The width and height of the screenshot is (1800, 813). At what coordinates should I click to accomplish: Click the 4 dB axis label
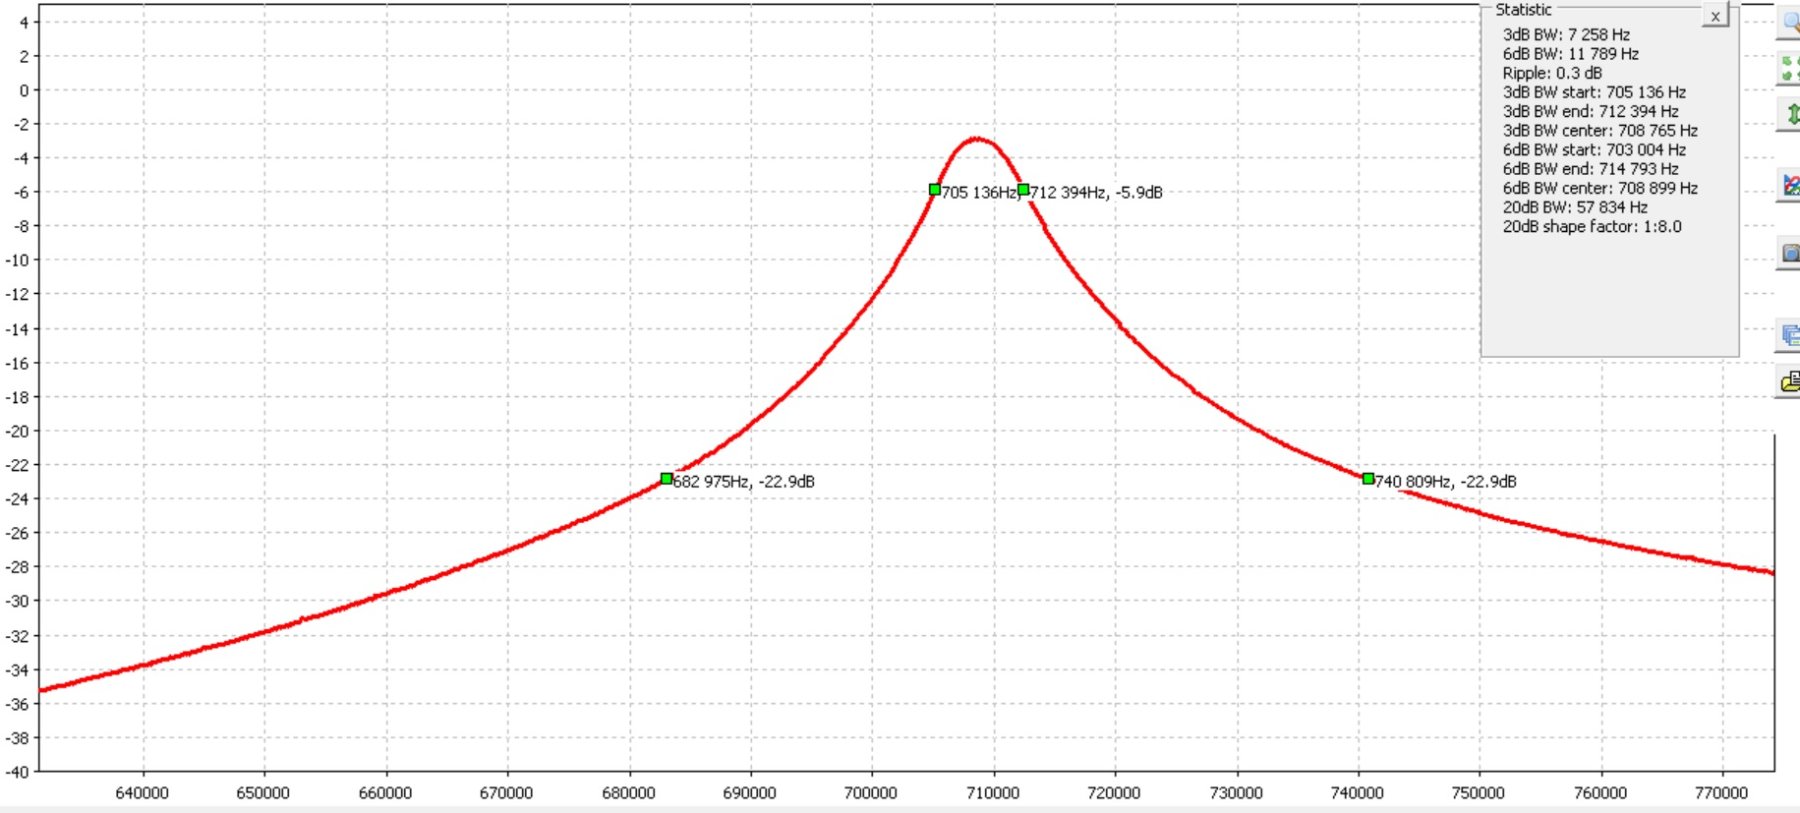coord(24,22)
